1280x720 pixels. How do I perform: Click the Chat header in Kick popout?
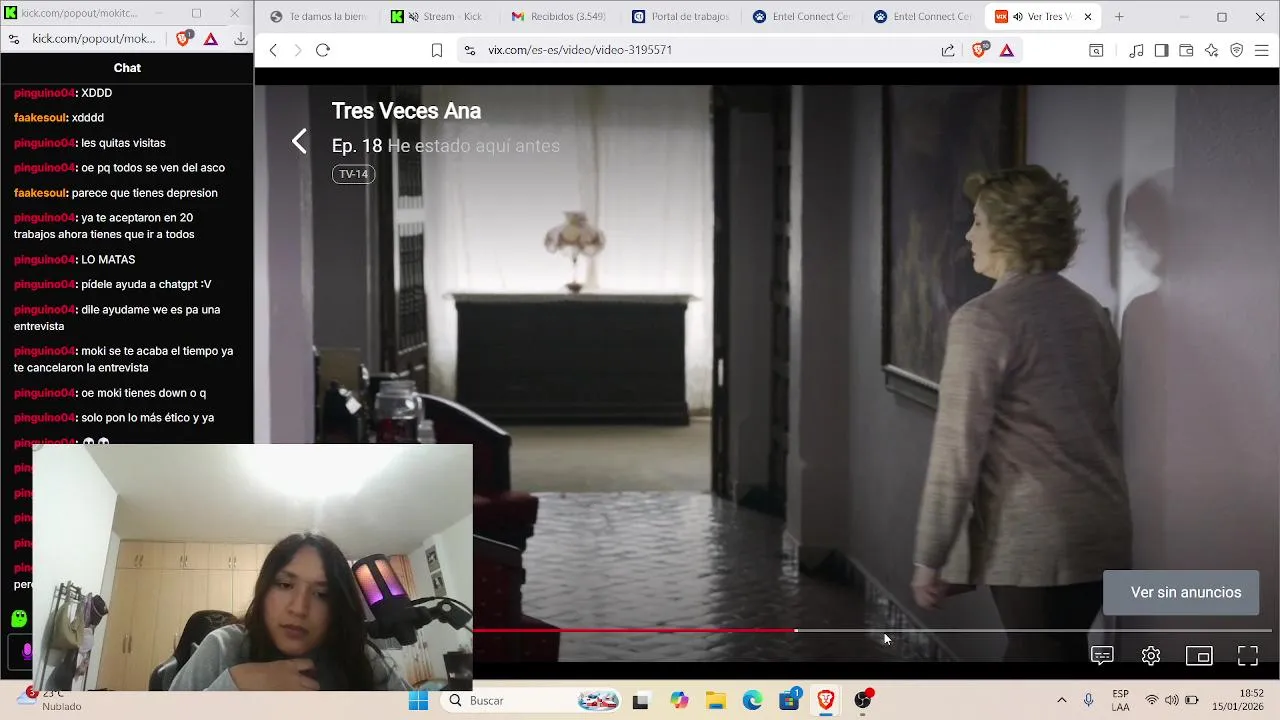(x=127, y=68)
